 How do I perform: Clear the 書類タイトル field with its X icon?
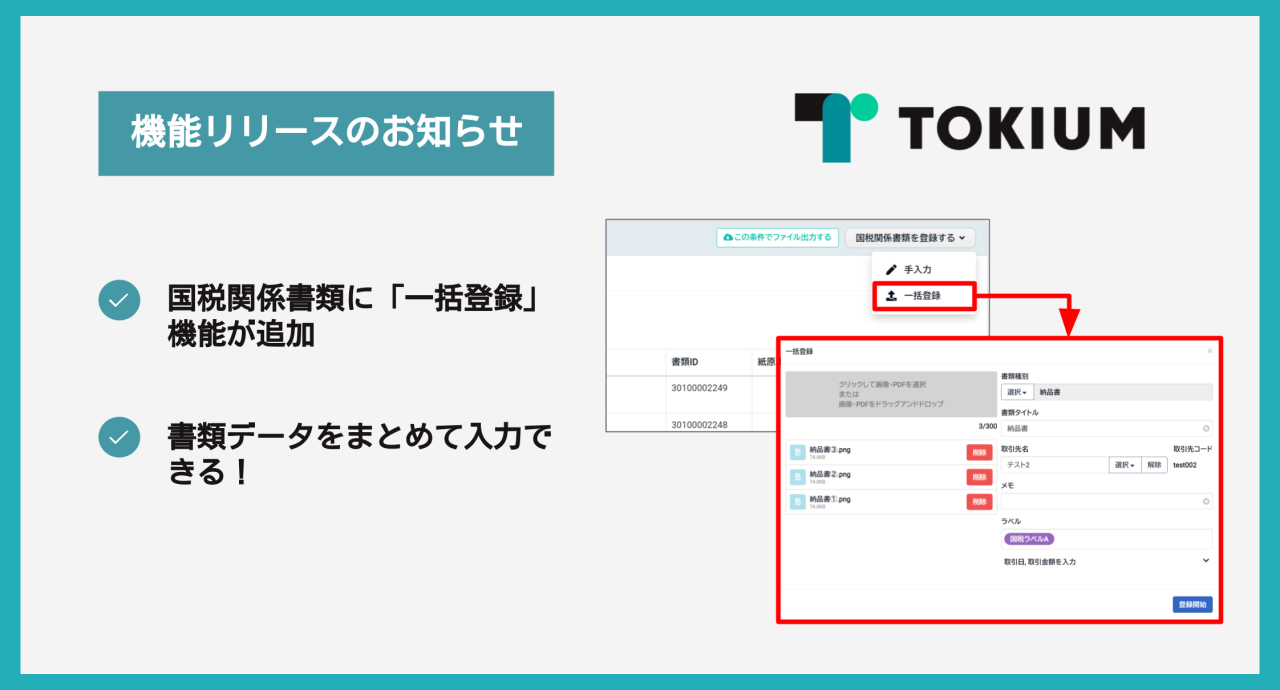click(1206, 428)
